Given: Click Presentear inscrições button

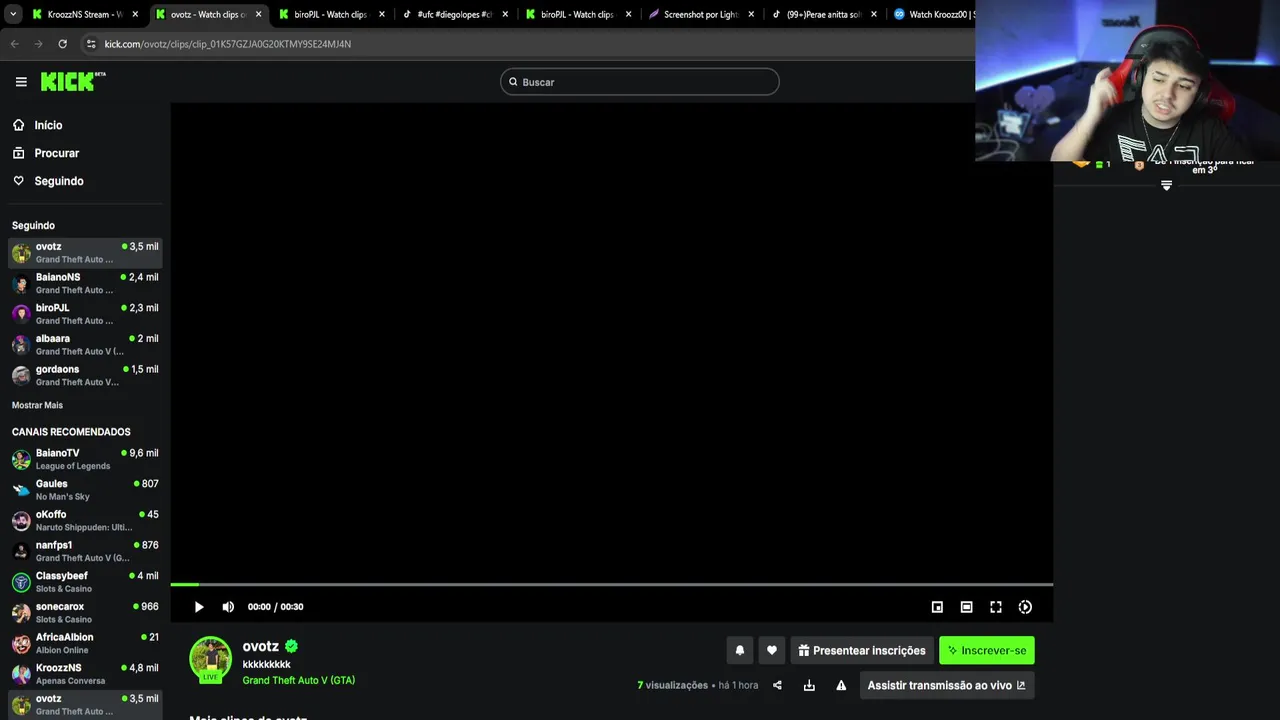Looking at the screenshot, I should tap(862, 650).
